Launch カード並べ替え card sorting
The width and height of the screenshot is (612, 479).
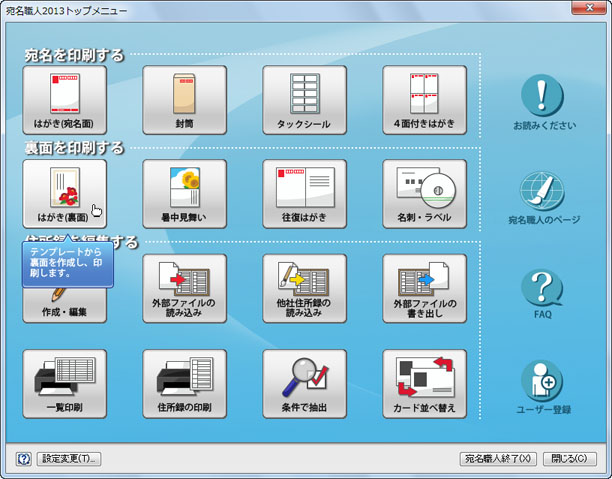pos(424,383)
